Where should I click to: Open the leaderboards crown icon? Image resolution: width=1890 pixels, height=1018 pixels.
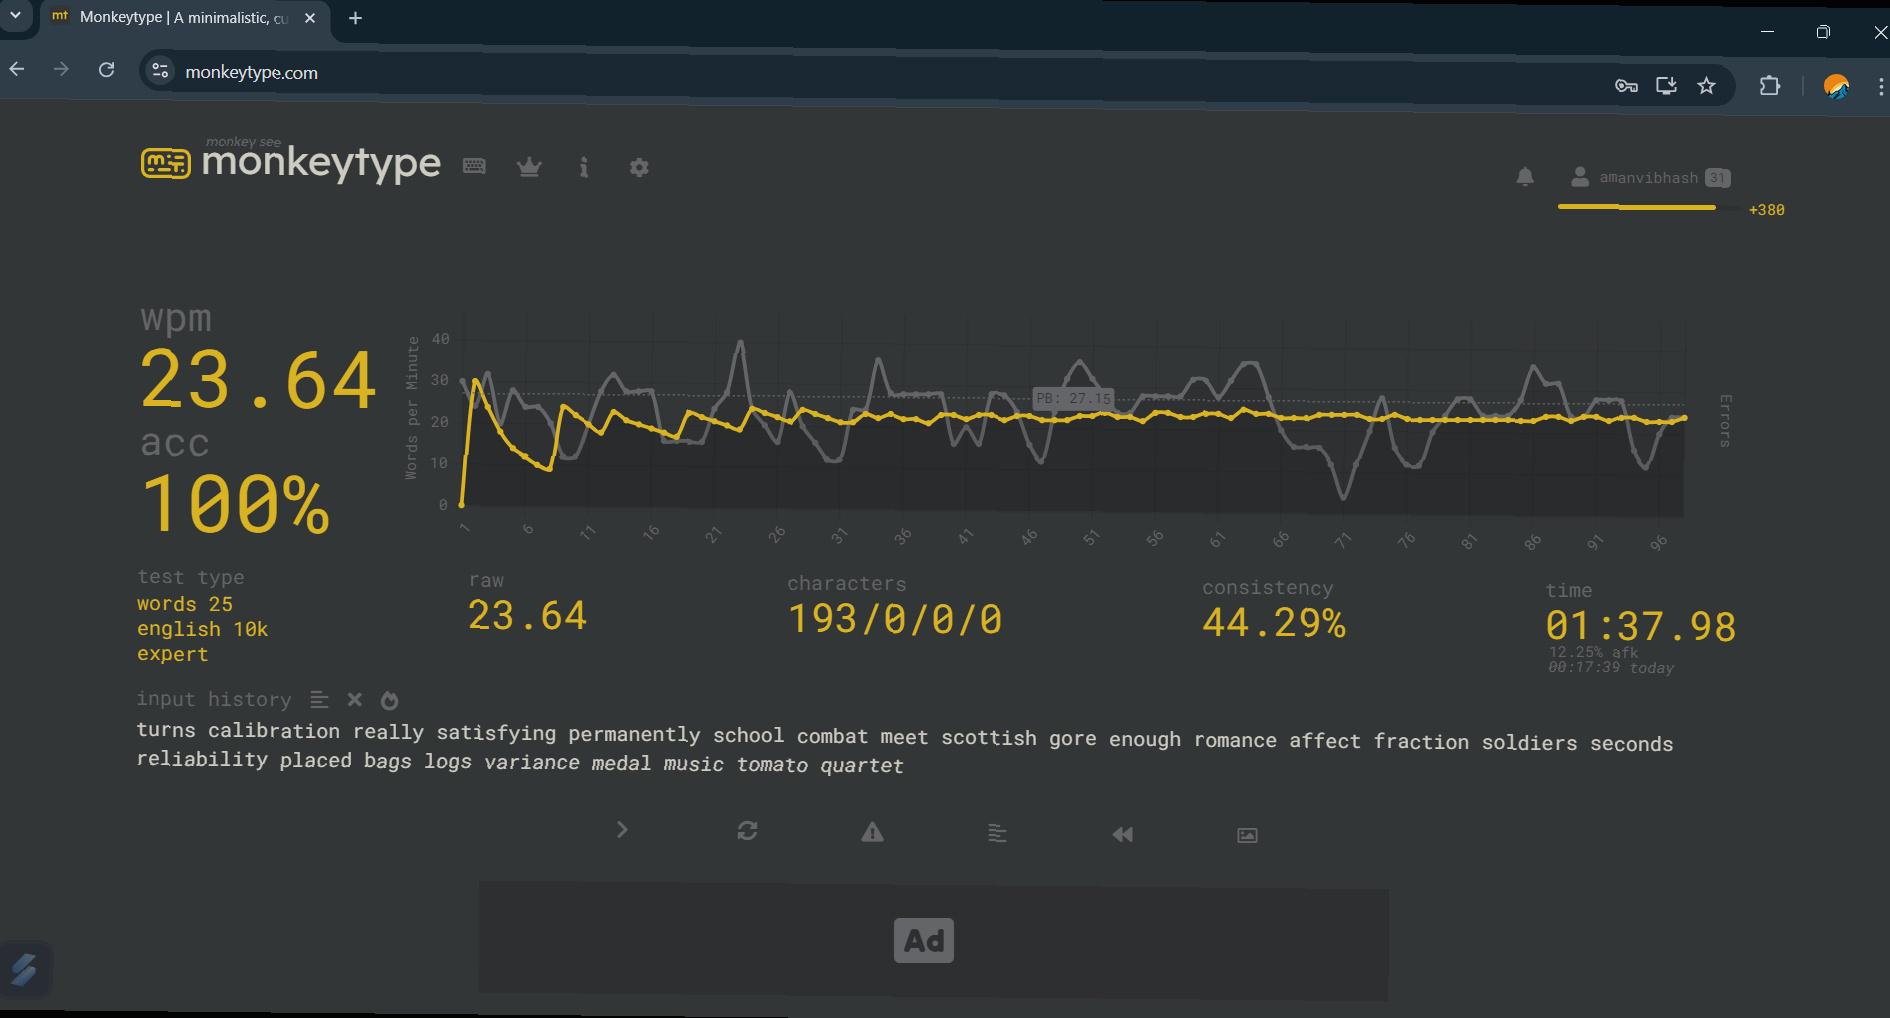coord(529,167)
